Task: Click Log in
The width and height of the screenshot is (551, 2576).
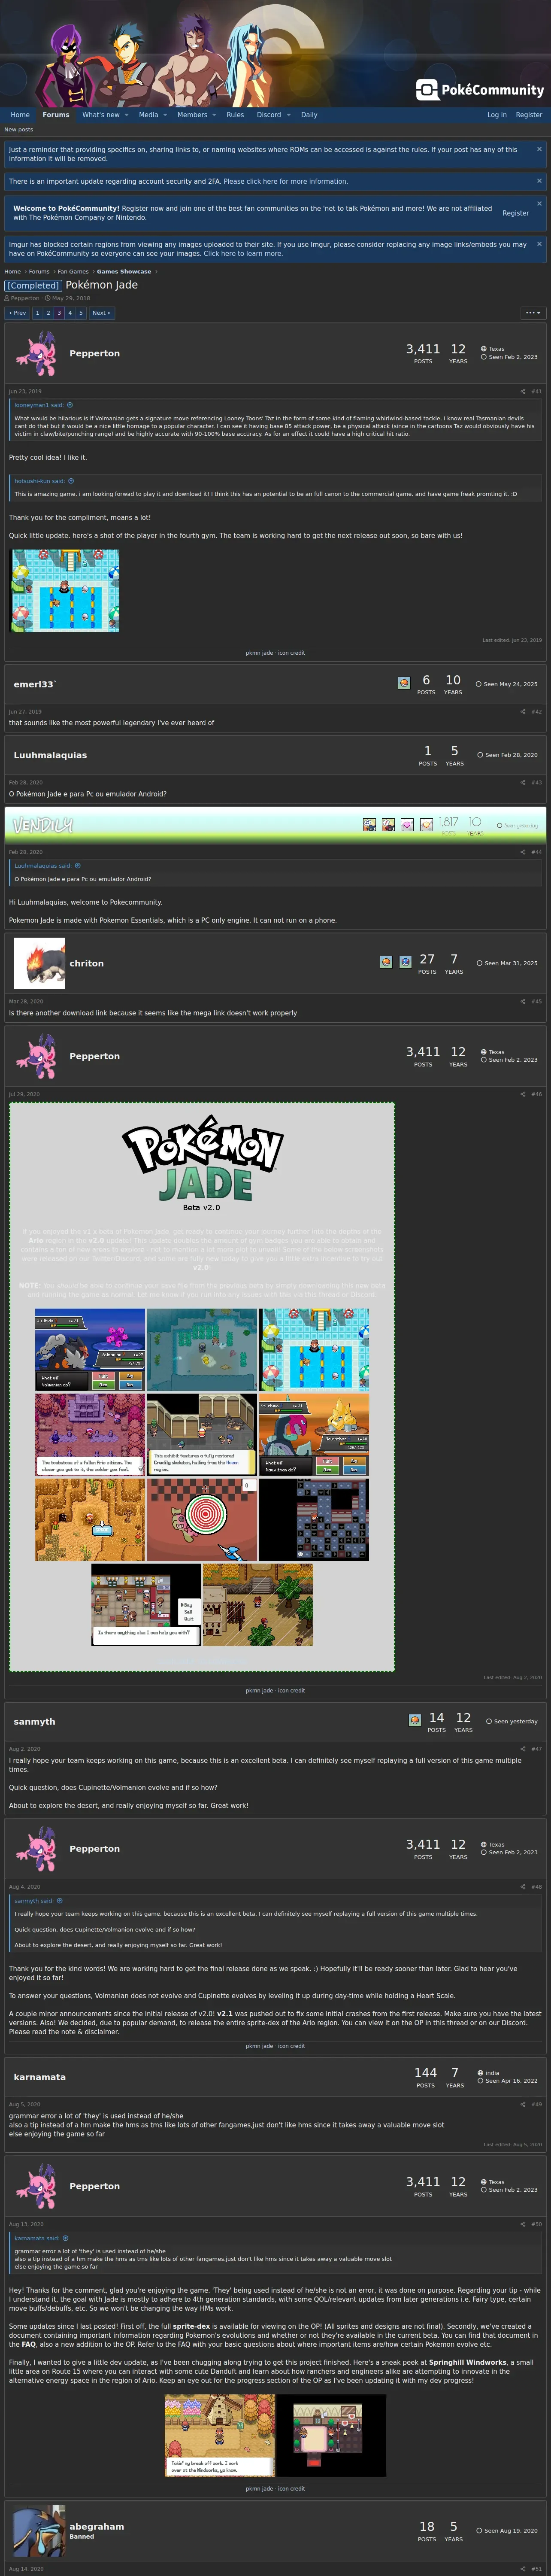Action: point(497,115)
